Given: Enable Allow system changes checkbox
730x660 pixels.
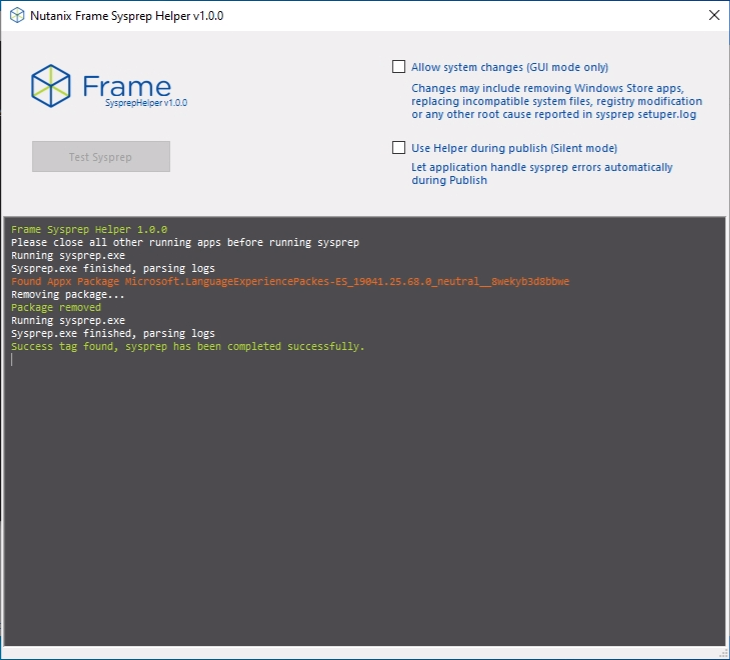Looking at the screenshot, I should coord(399,67).
